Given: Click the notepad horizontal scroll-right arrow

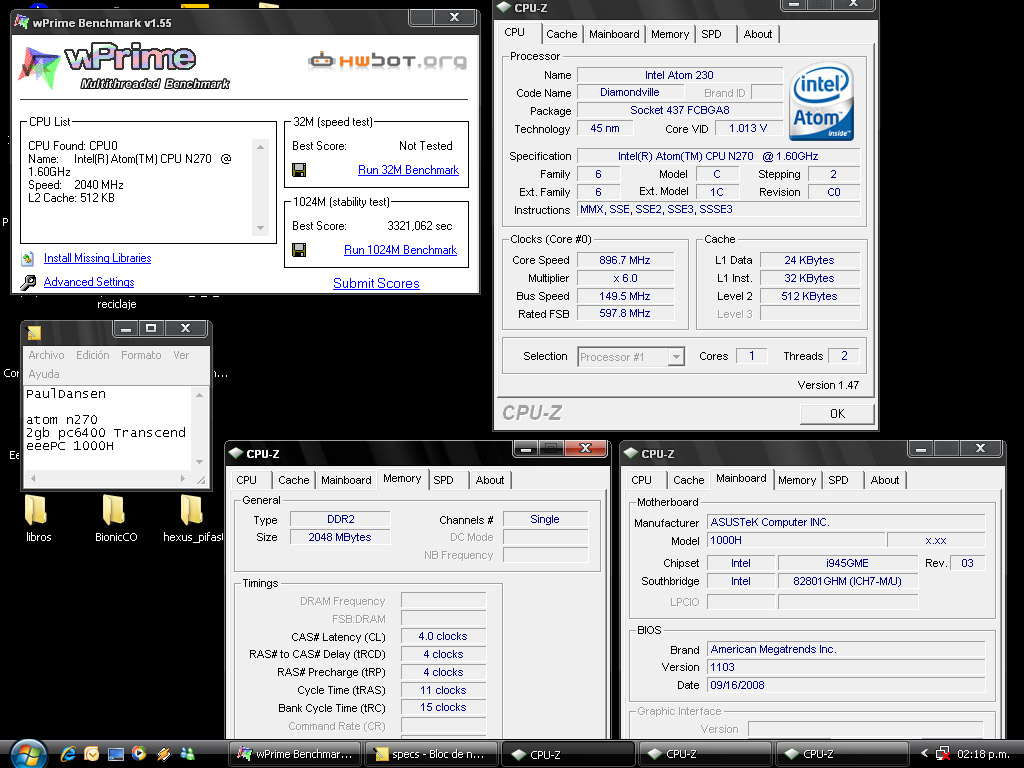Looking at the screenshot, I should tap(183, 479).
